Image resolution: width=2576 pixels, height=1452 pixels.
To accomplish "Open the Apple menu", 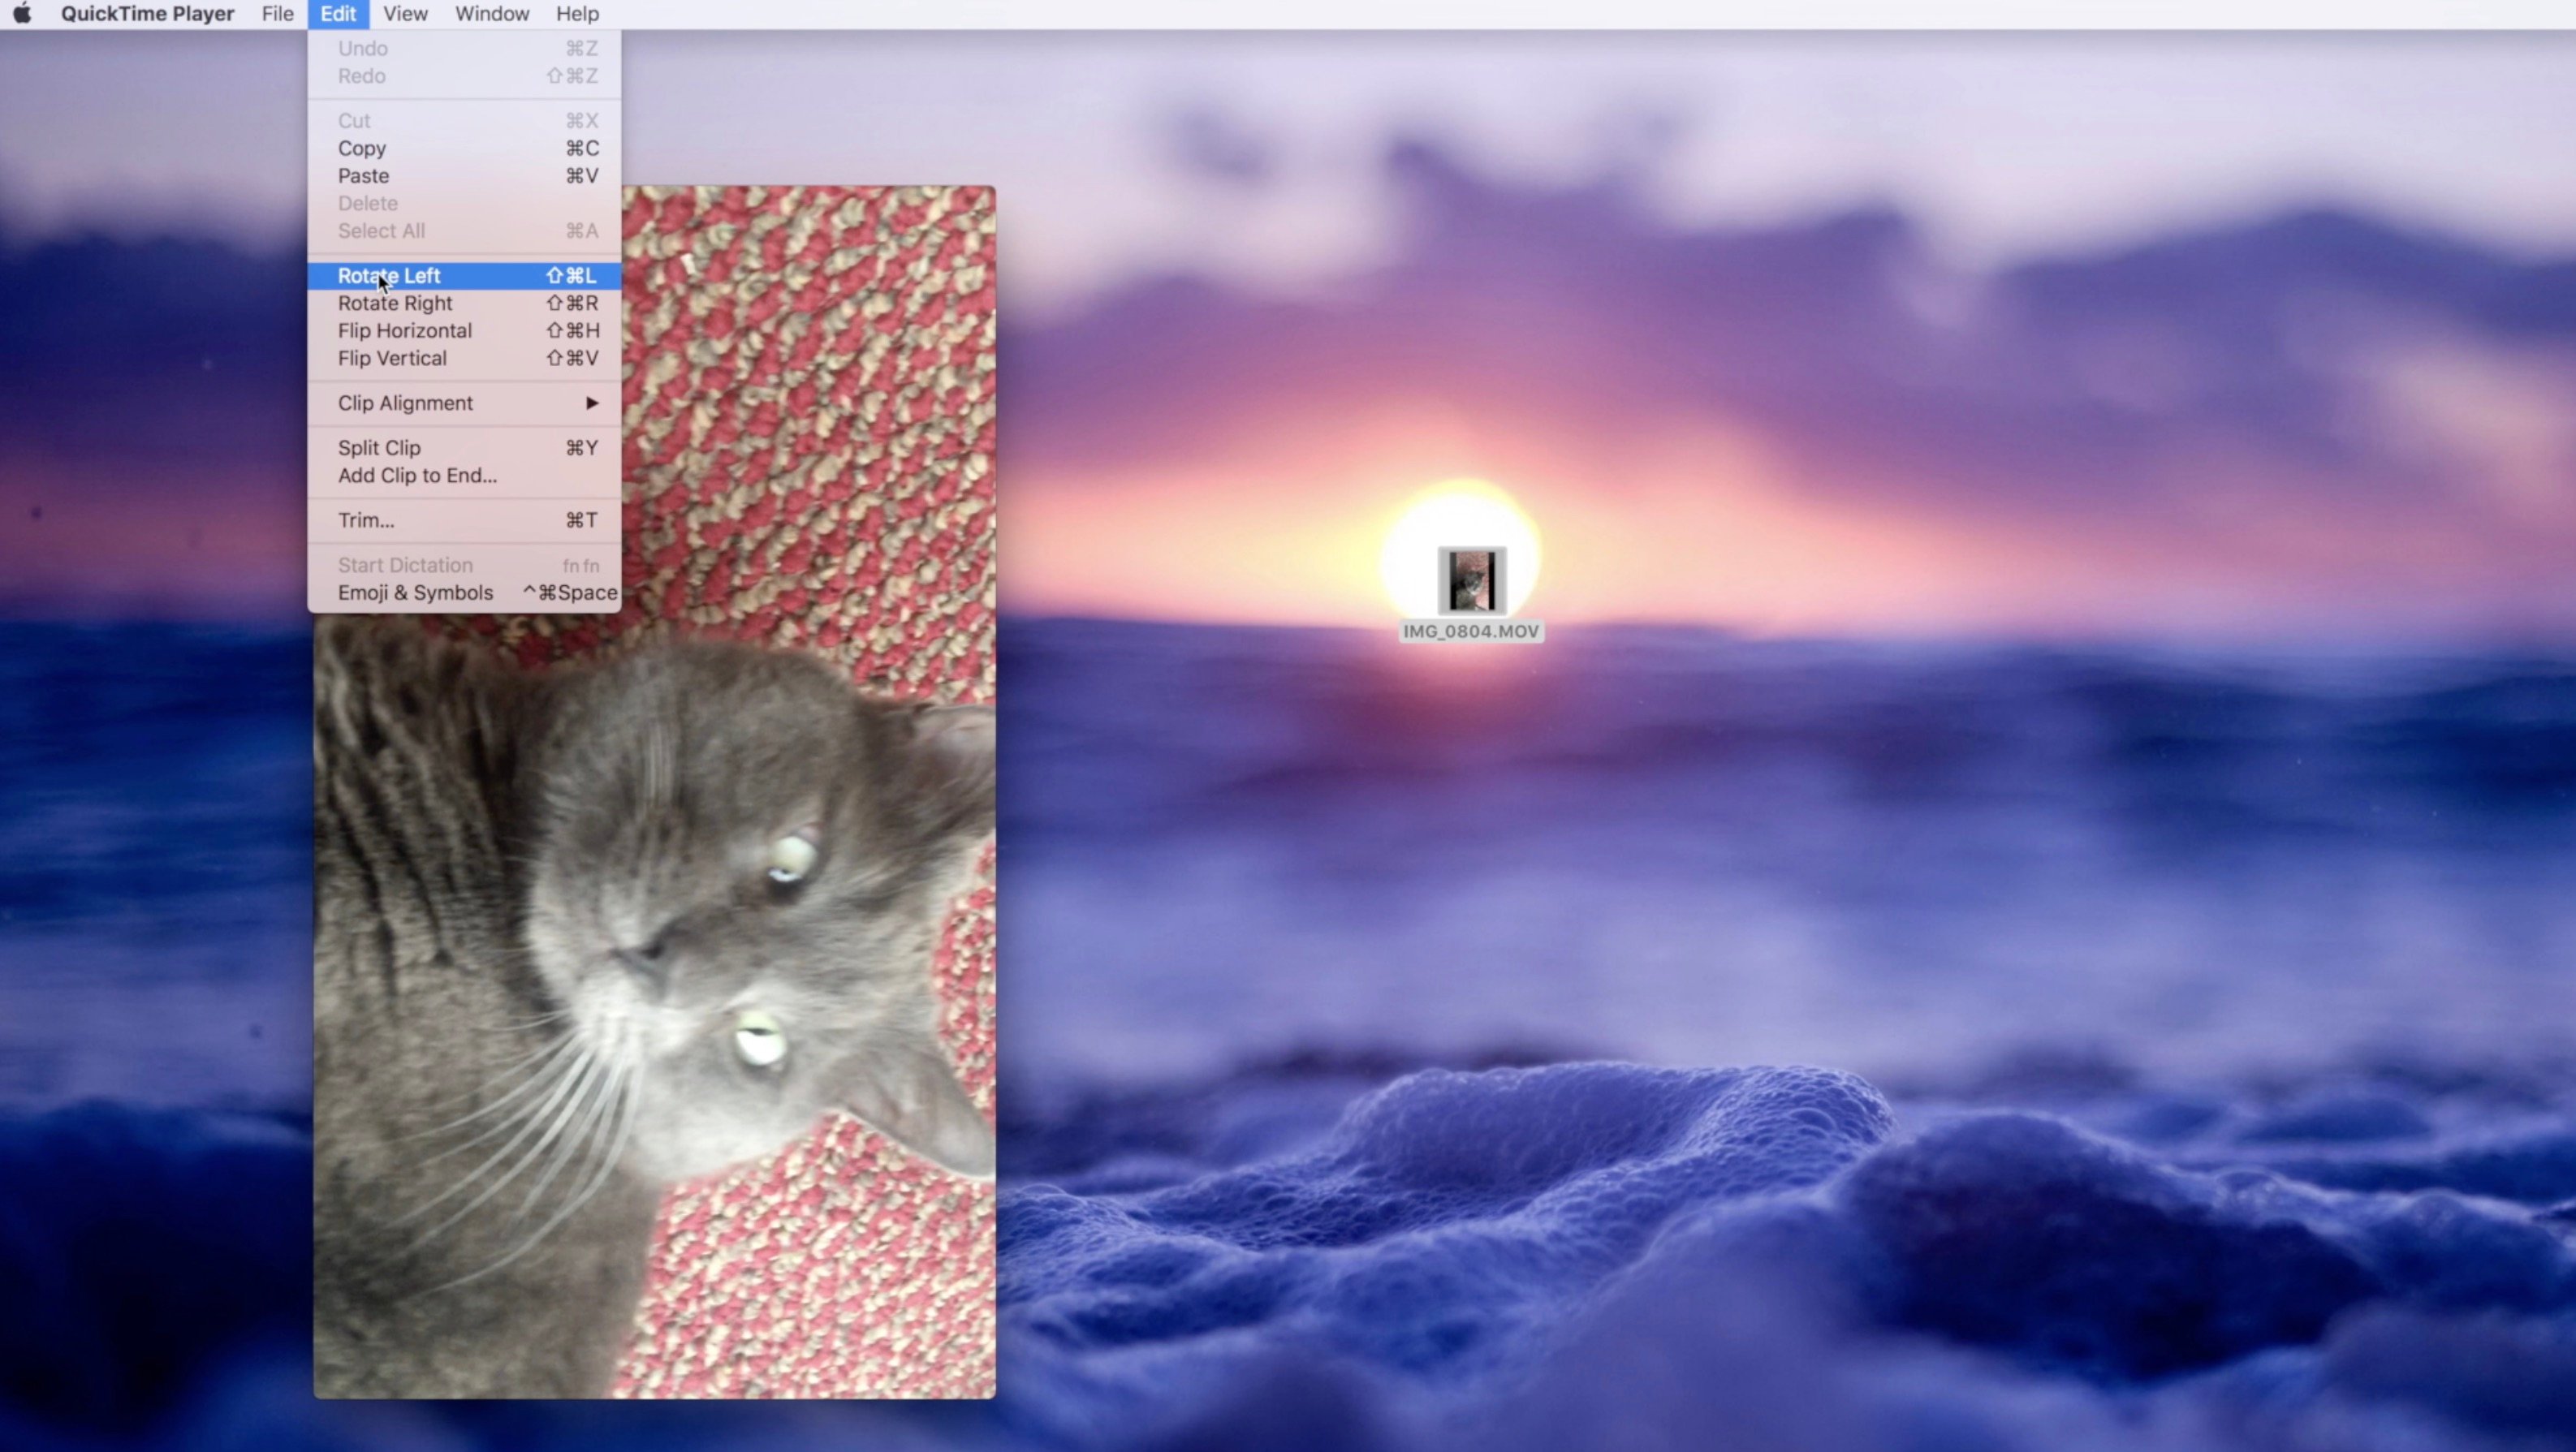I will coord(22,14).
